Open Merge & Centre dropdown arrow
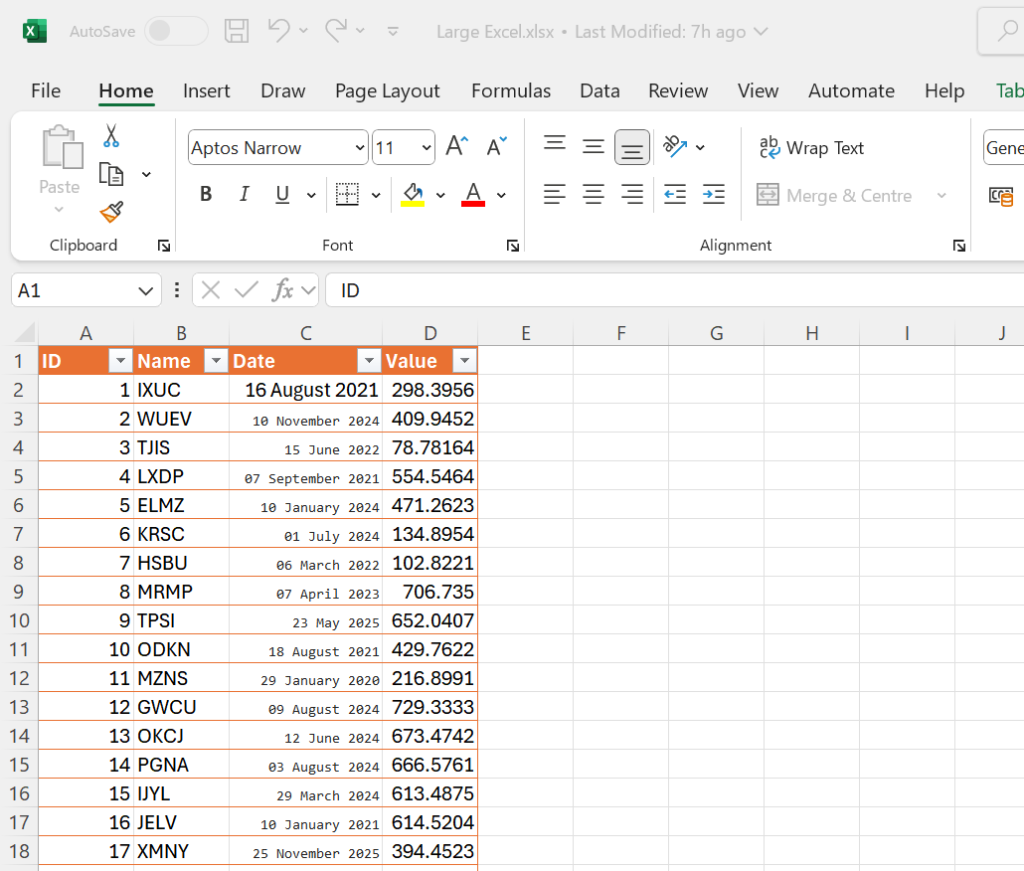 pos(942,195)
